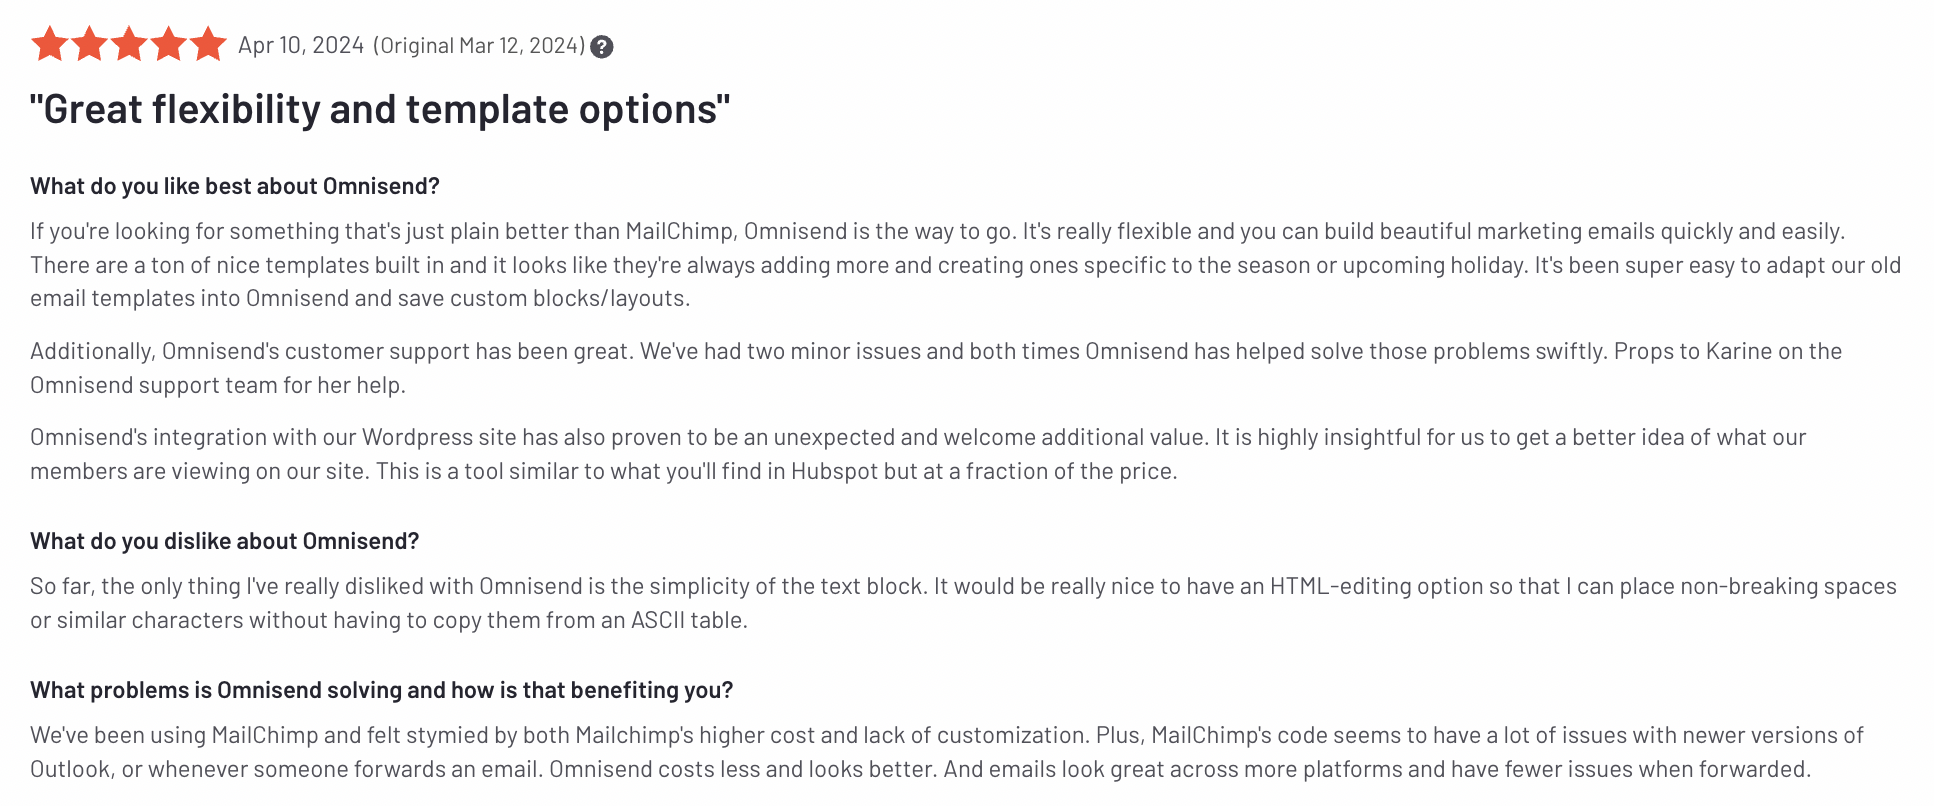Open the "Great flexibility and template options" title
This screenshot has height=806, width=1934.
380,109
